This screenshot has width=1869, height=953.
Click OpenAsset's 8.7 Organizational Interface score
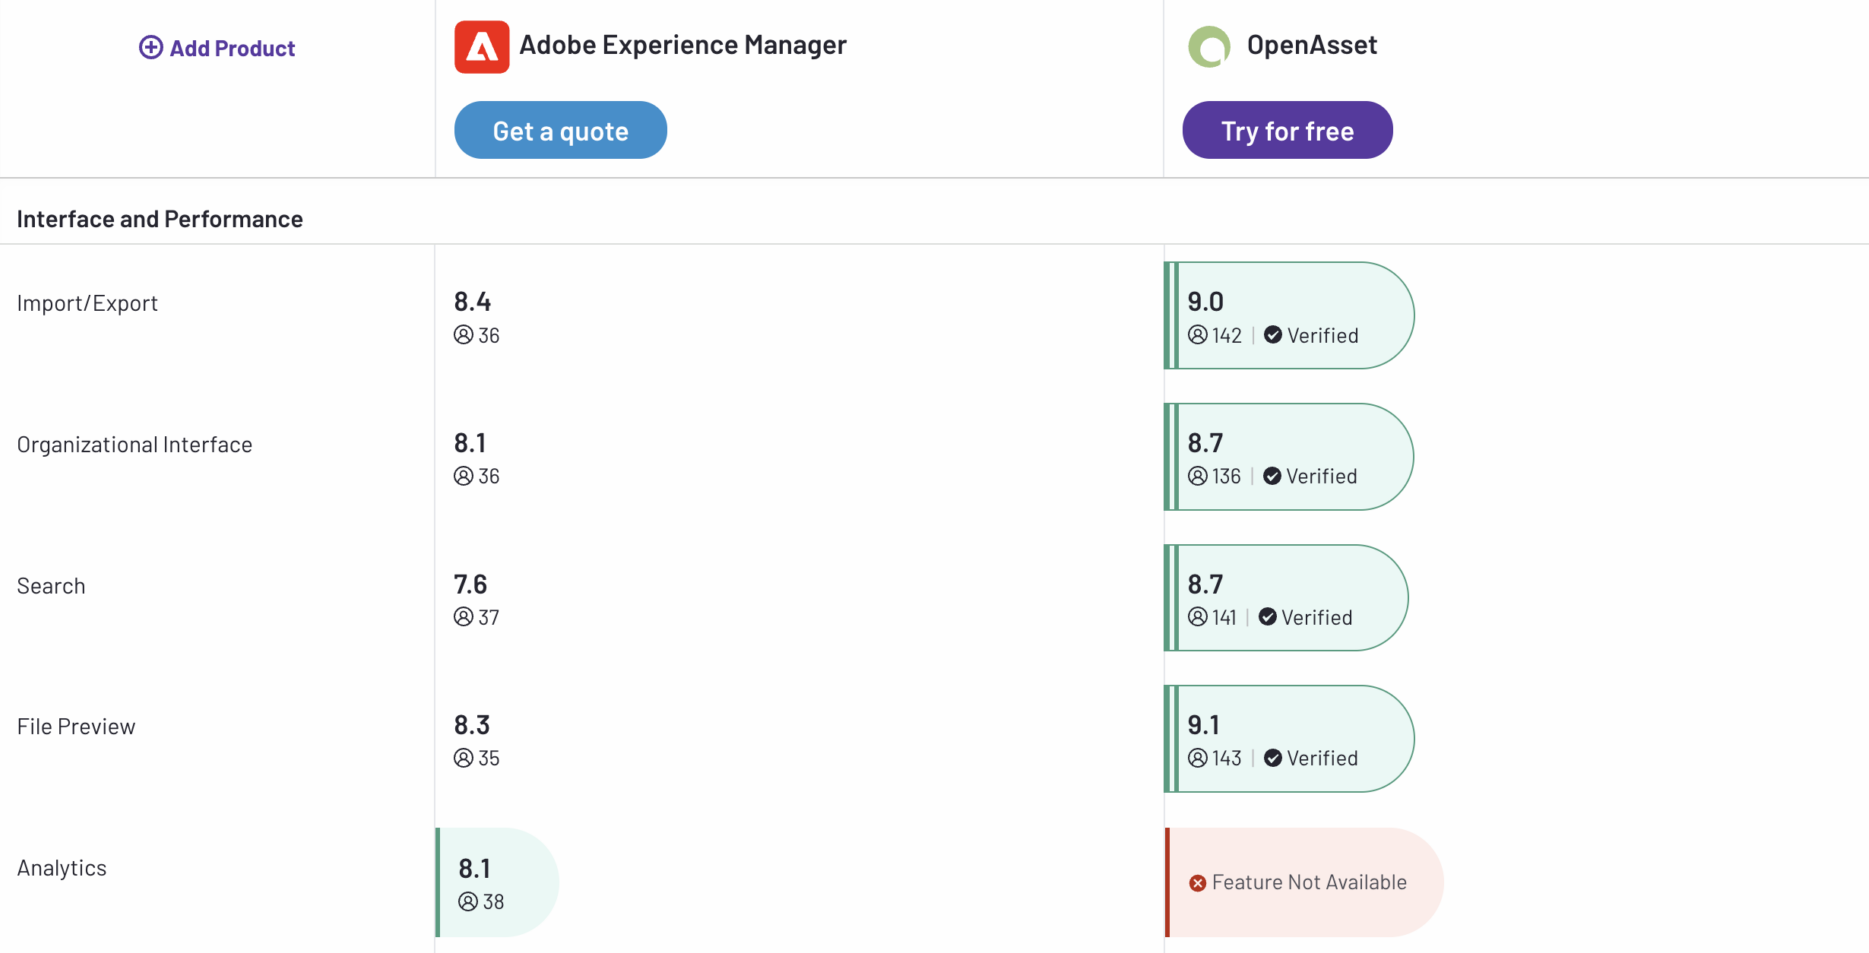pos(1205,442)
